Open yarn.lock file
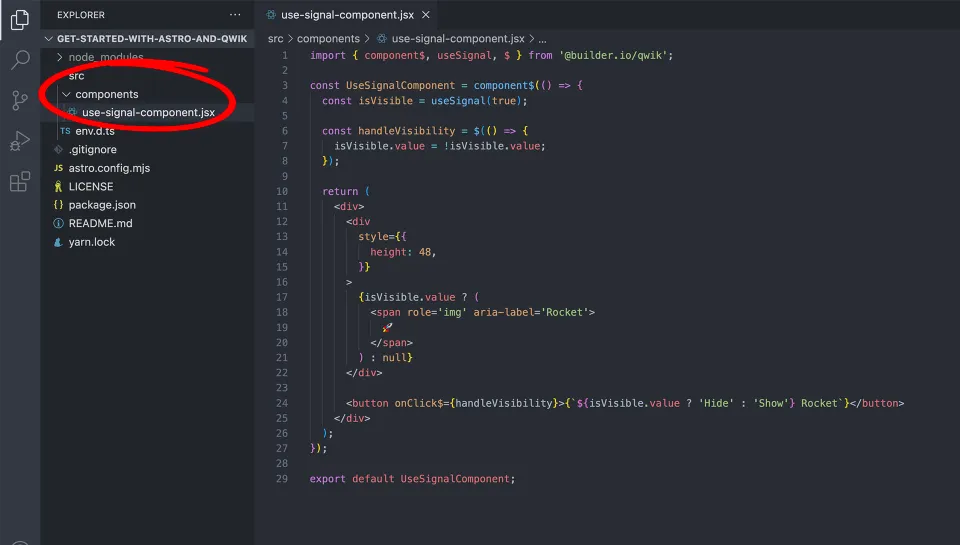The height and width of the screenshot is (545, 960). pos(92,242)
